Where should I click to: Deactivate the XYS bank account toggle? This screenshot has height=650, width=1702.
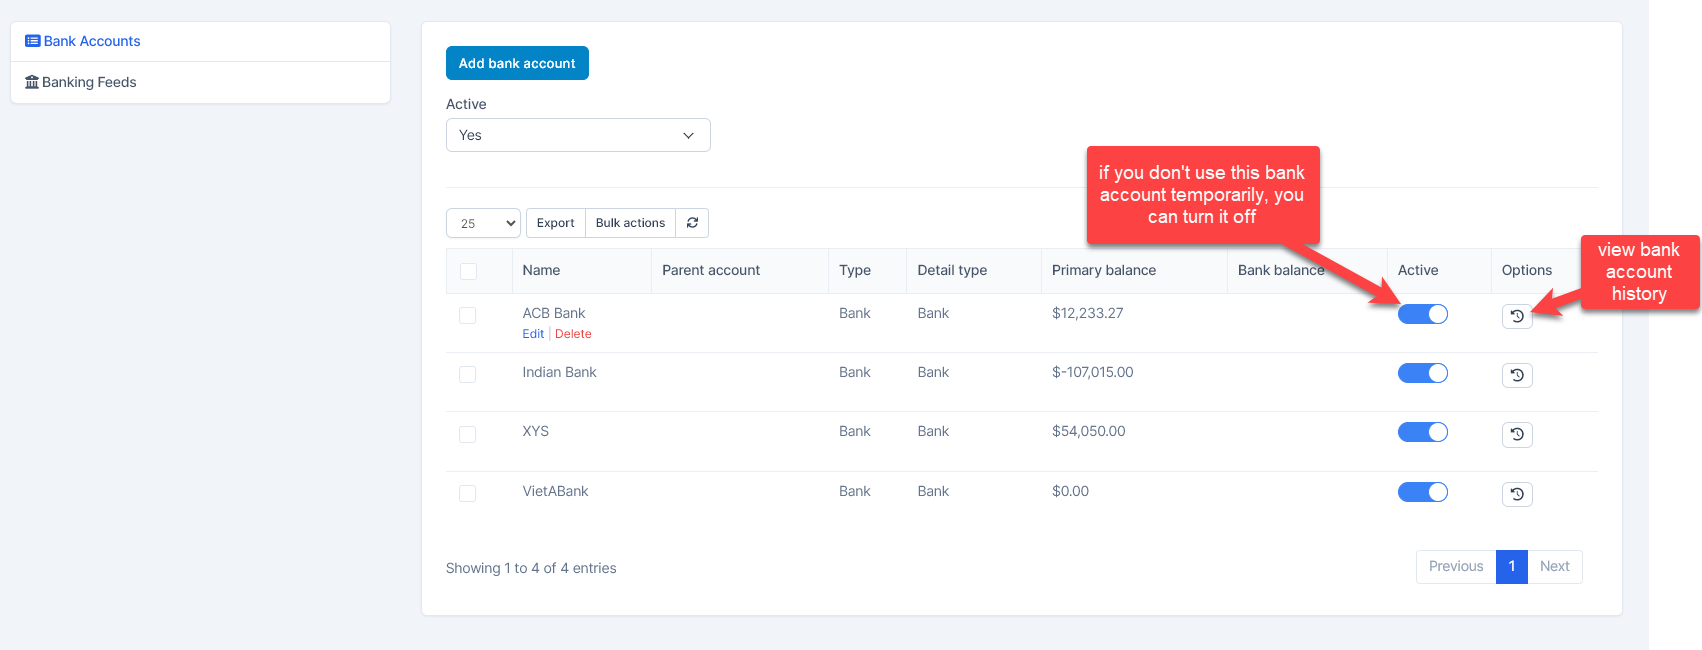[x=1422, y=432]
